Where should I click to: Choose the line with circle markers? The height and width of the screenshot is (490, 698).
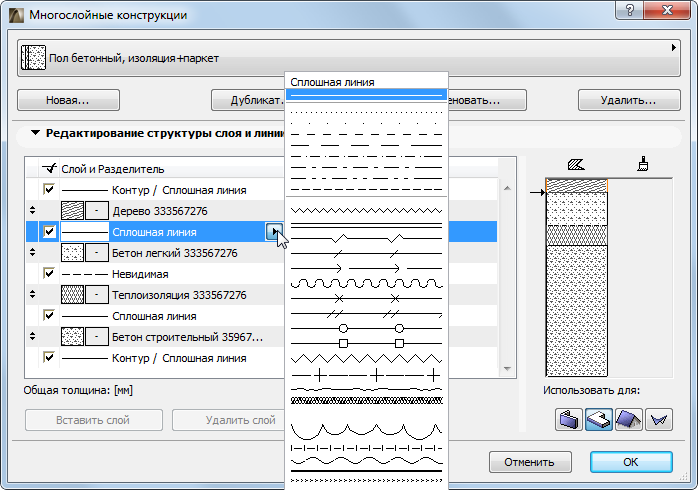coord(366,328)
